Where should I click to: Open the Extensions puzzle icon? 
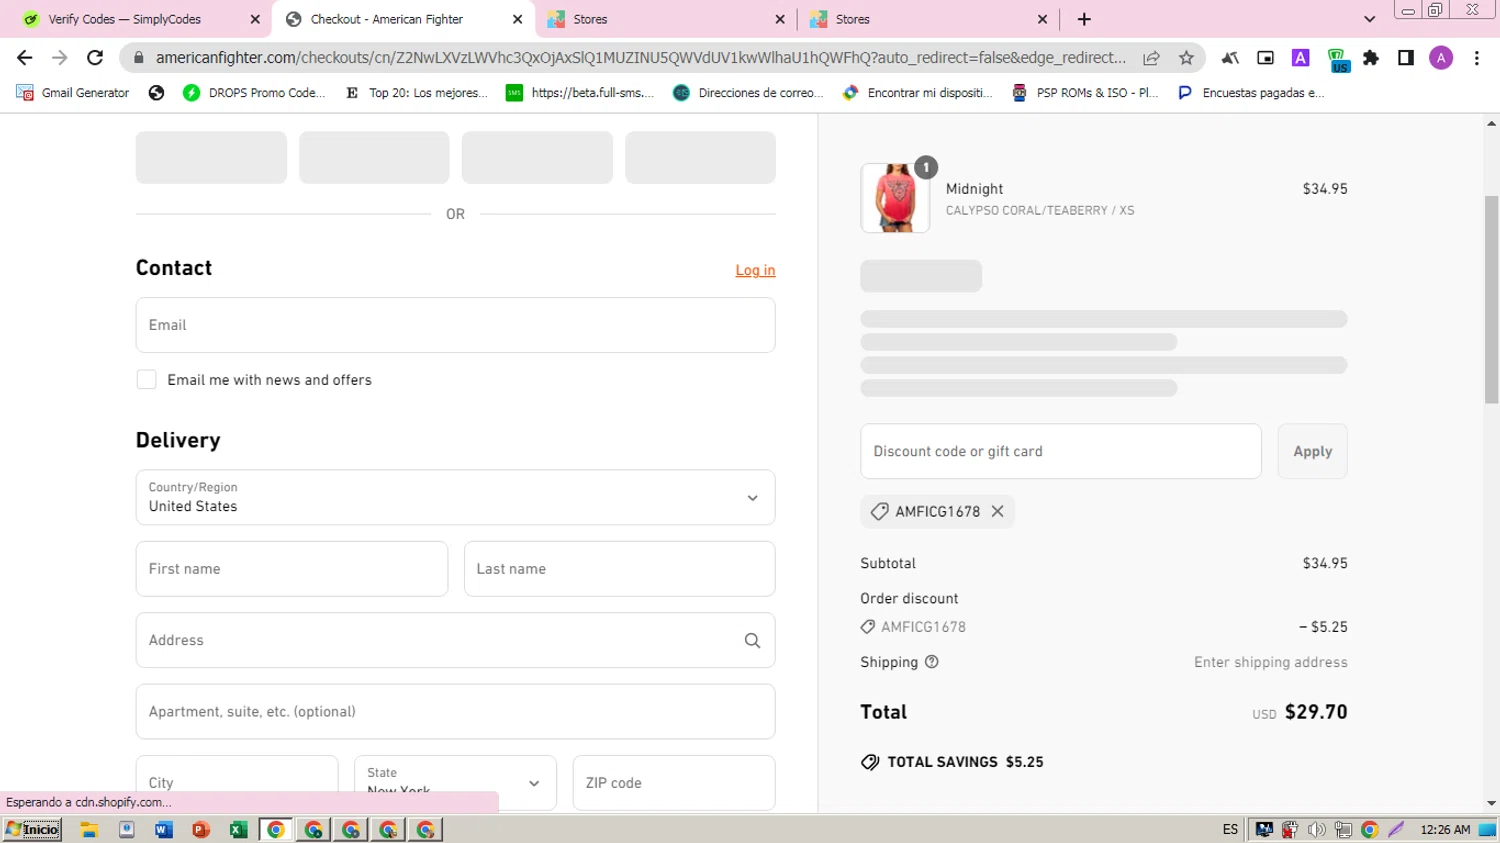[1371, 58]
